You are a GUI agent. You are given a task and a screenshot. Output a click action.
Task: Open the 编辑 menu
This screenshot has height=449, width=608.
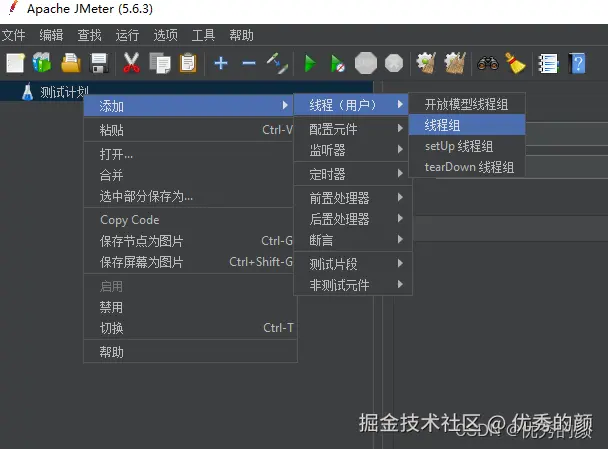tap(51, 35)
